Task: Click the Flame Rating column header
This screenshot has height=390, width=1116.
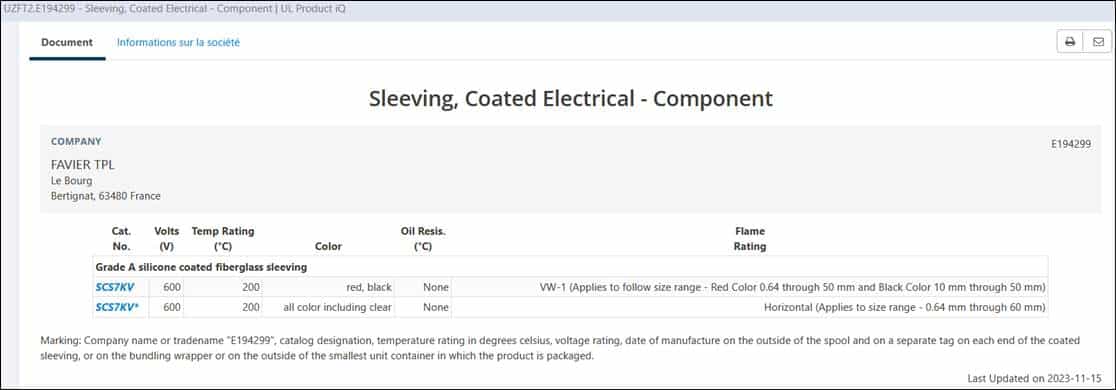Action: [x=749, y=239]
